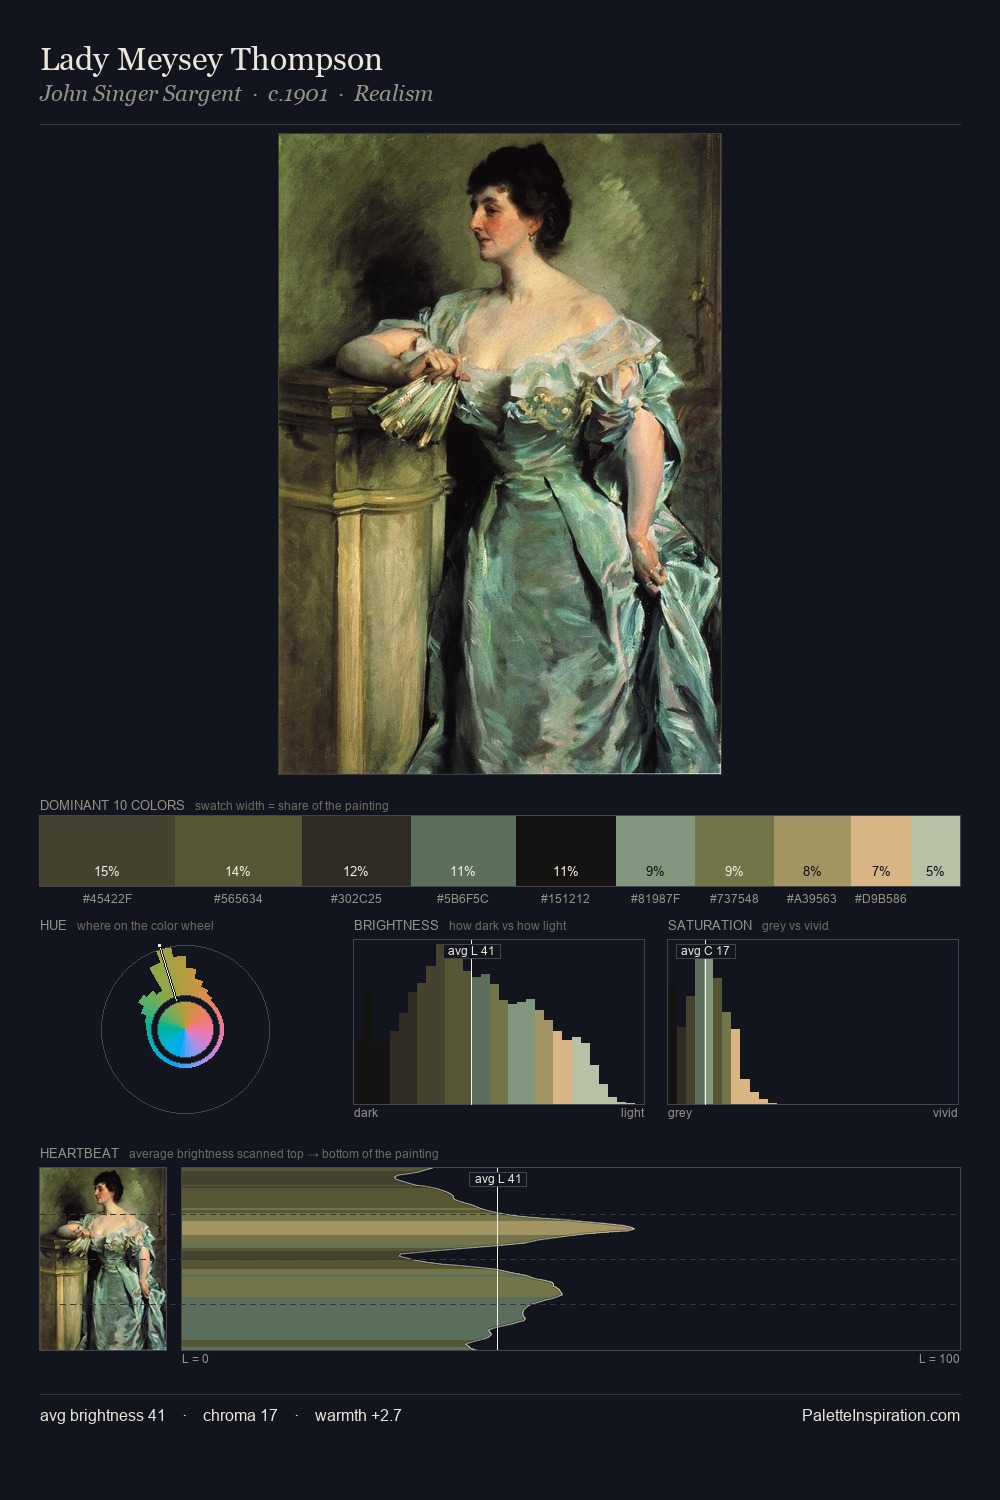Image resolution: width=1000 pixels, height=1500 pixels.
Task: Choose the first 11% grey-green swatch #5B6F5C
Action: tap(463, 851)
